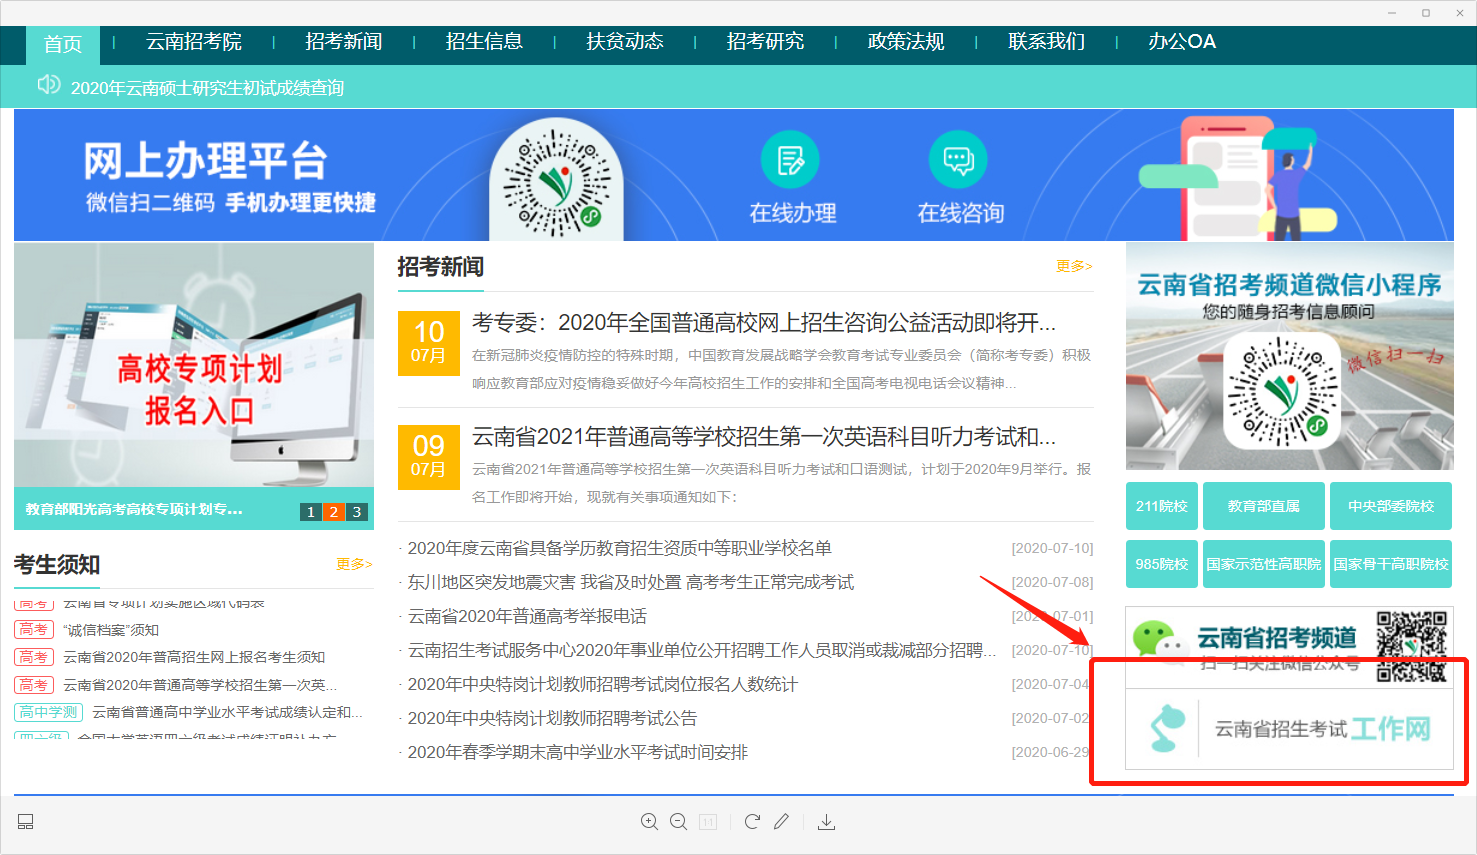Click the 云南省招考频道微信小程序 QR code image
The image size is (1477, 855).
click(x=1283, y=392)
